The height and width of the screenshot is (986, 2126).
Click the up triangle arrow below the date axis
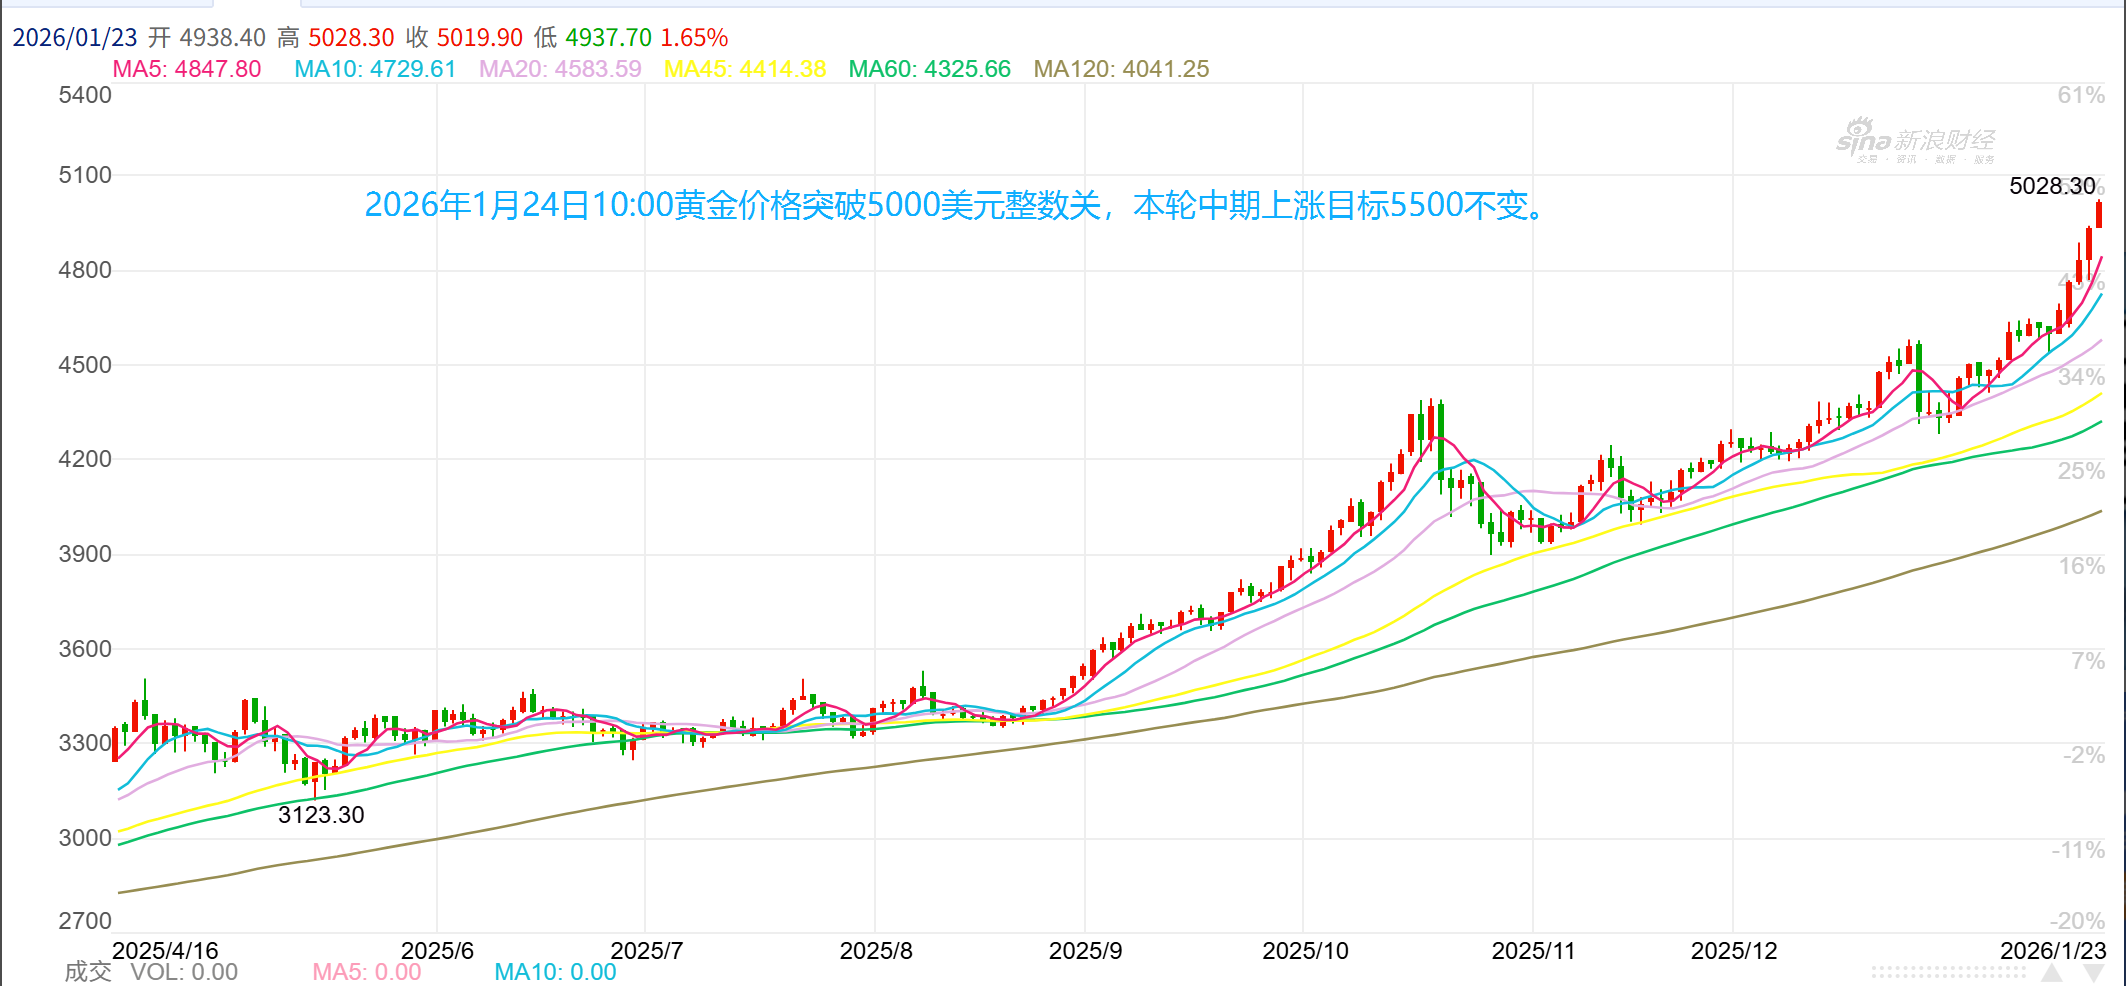coord(2052,974)
